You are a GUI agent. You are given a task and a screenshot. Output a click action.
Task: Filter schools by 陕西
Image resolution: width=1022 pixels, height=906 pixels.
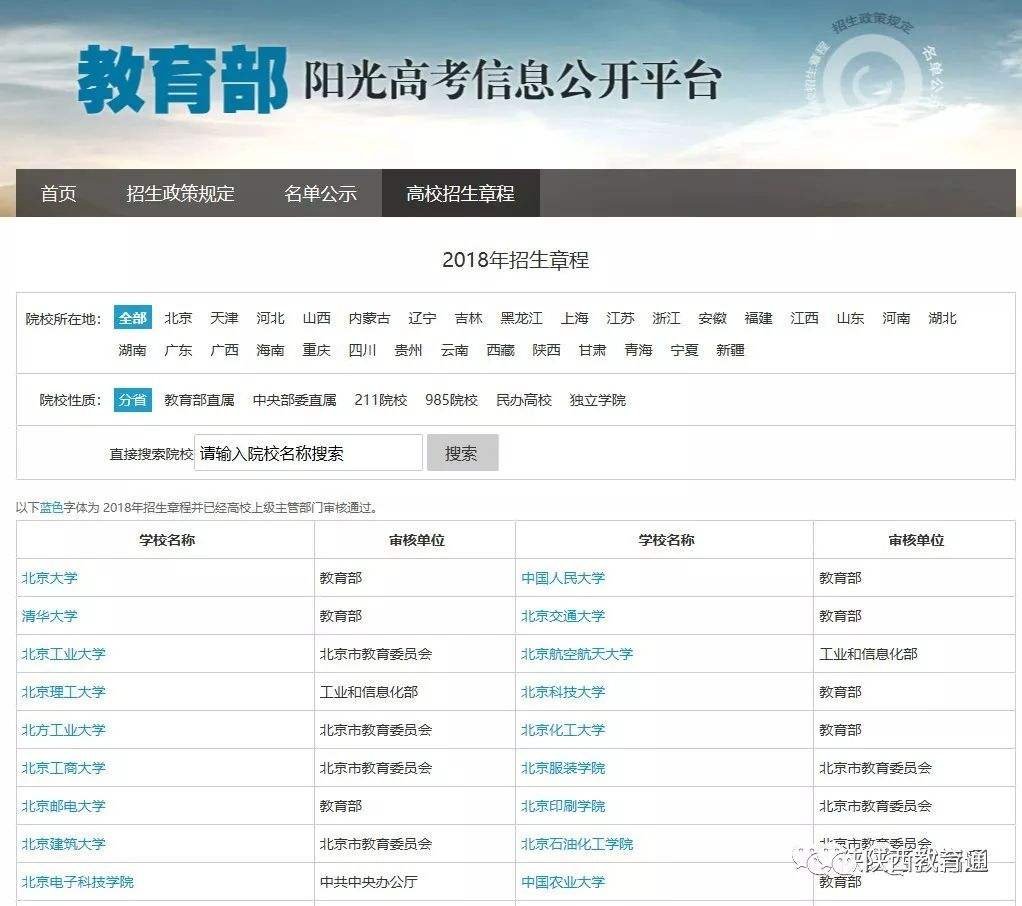point(544,350)
